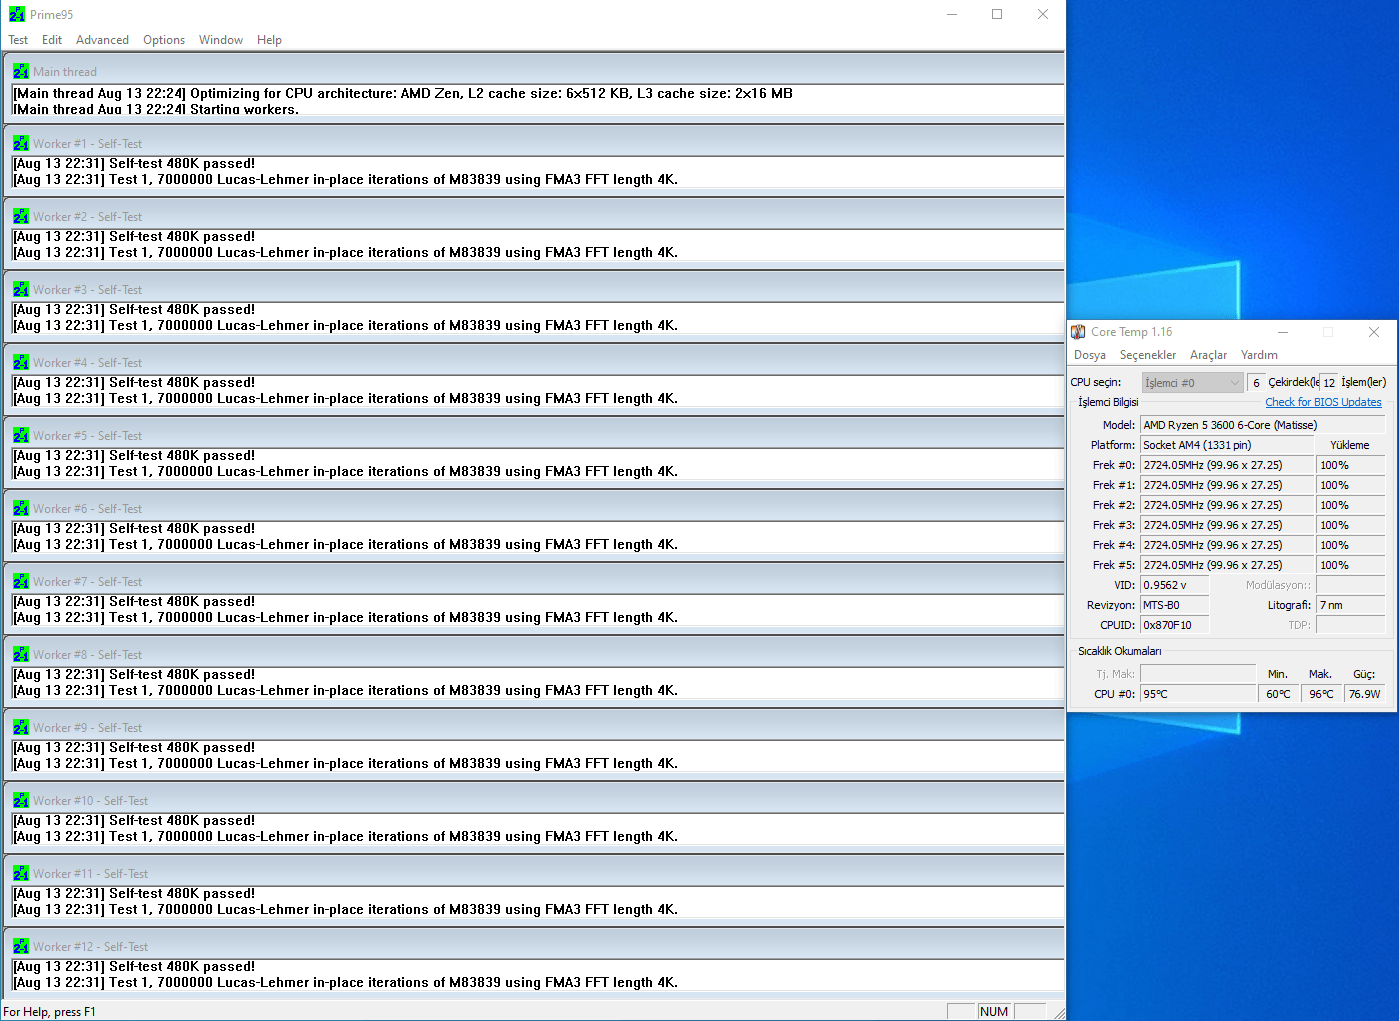Open the Test menu in Prime95
Image resolution: width=1399 pixels, height=1021 pixels.
pos(18,40)
